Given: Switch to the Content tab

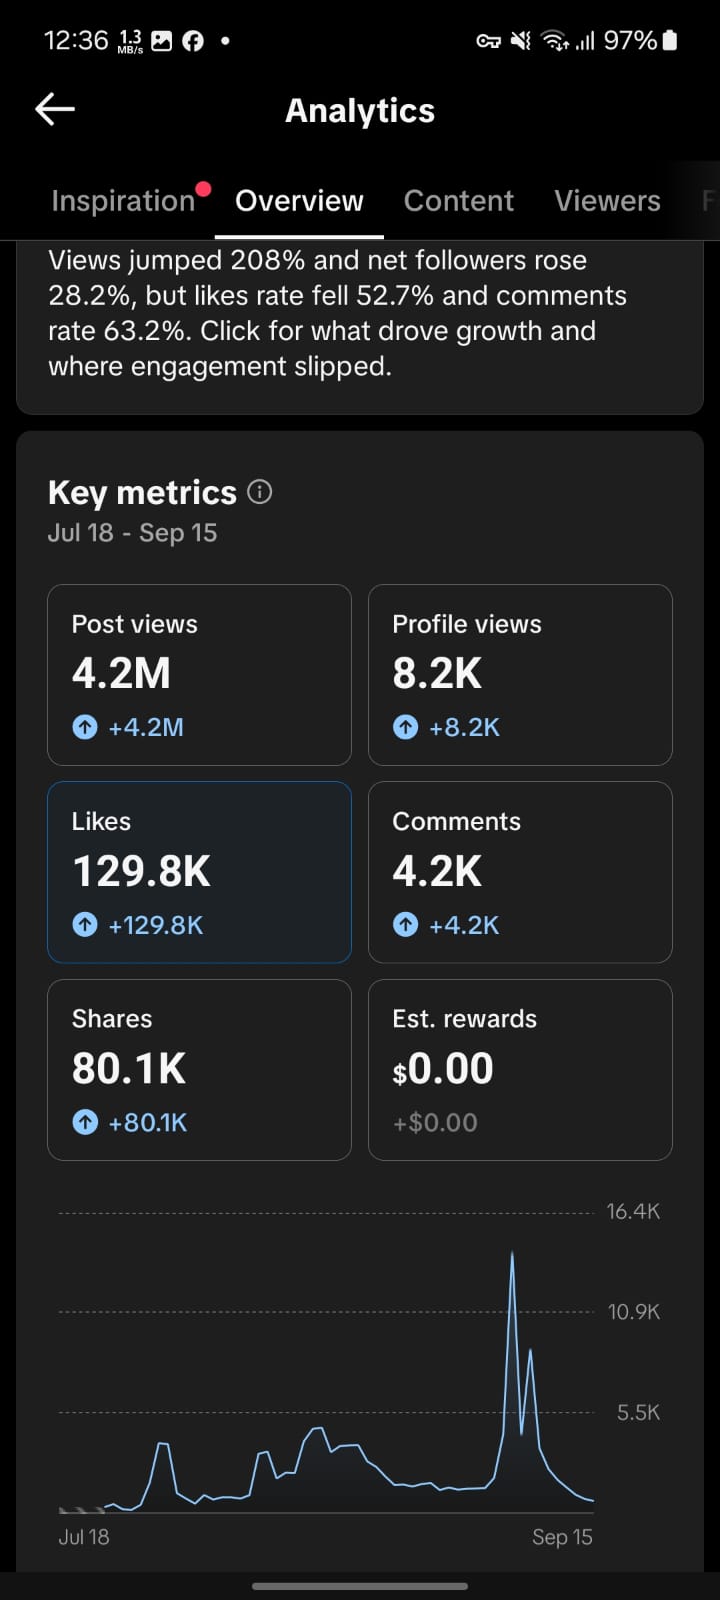Looking at the screenshot, I should pyautogui.click(x=459, y=201).
